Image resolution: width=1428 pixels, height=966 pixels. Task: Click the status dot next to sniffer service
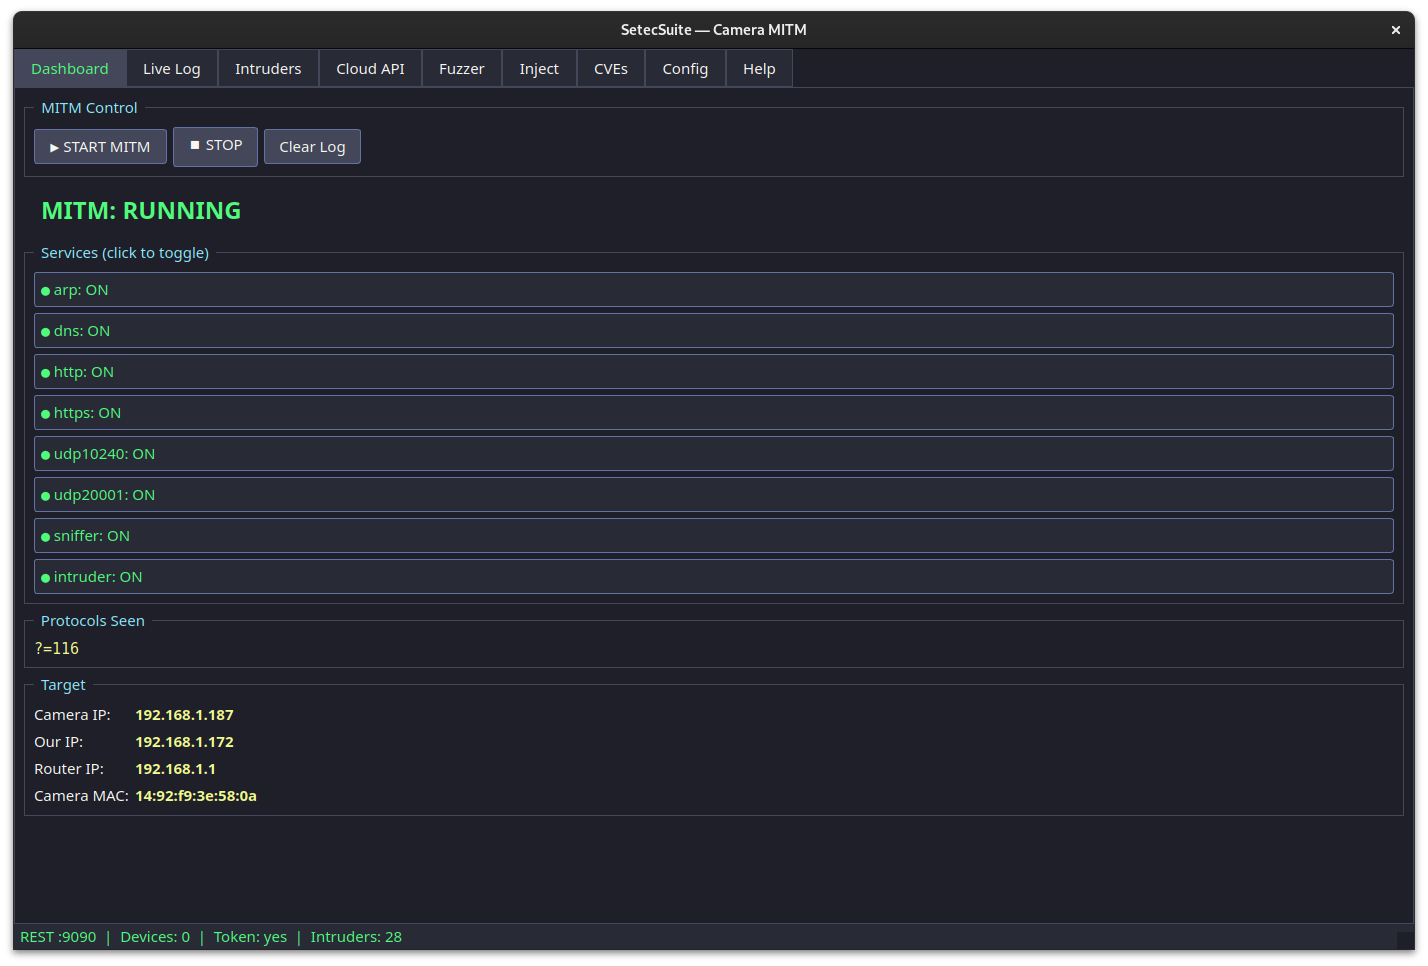click(x=45, y=535)
